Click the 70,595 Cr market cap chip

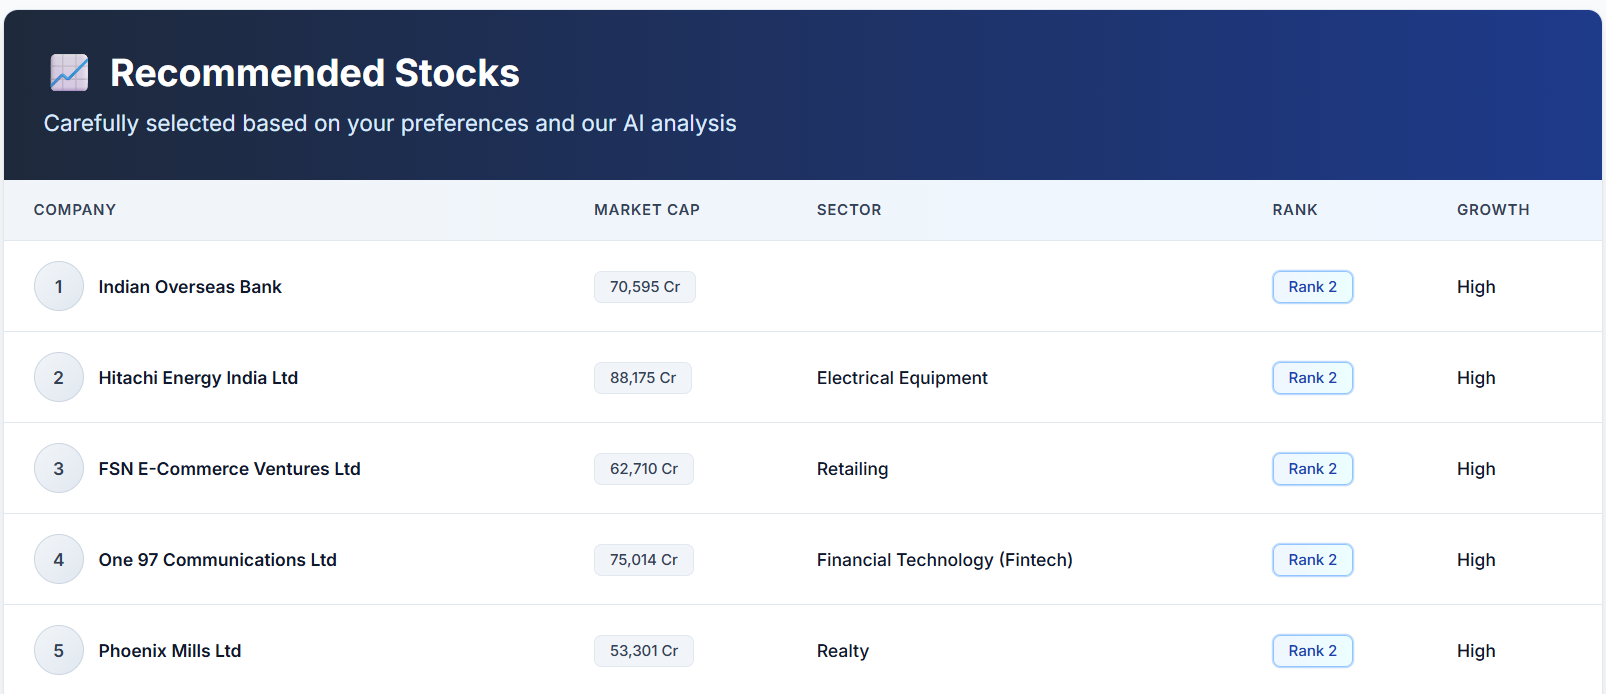[645, 287]
